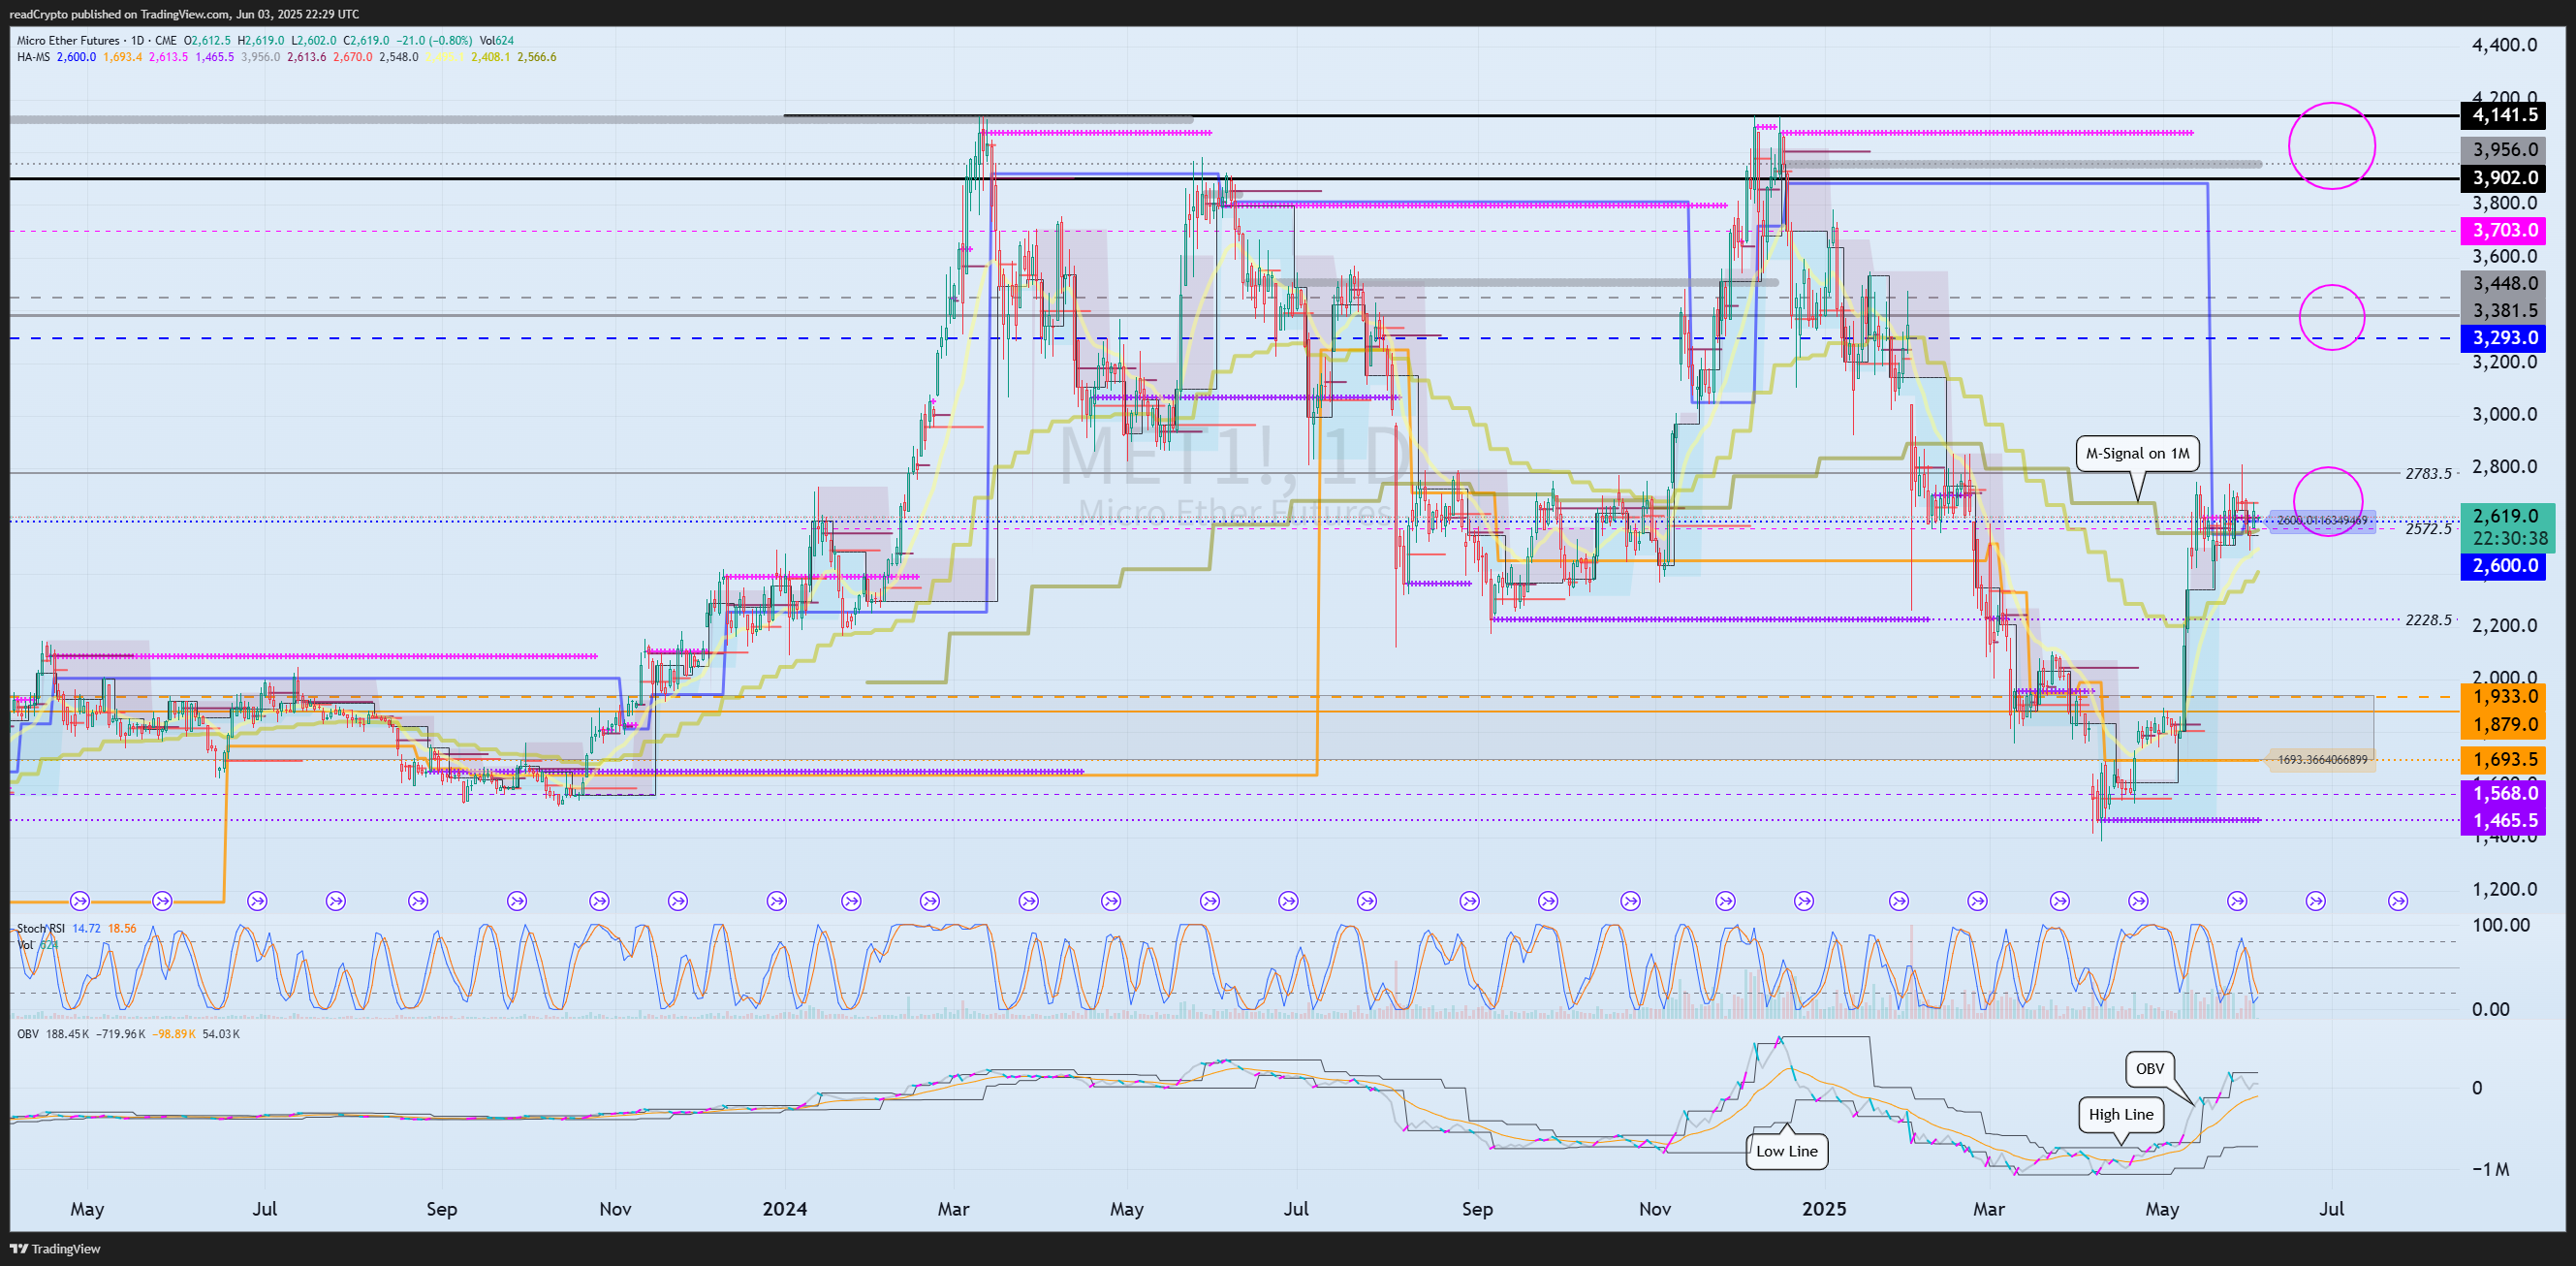This screenshot has height=1266, width=2576.
Task: Click the 4,400.0 price axis tick
Action: (x=2504, y=45)
